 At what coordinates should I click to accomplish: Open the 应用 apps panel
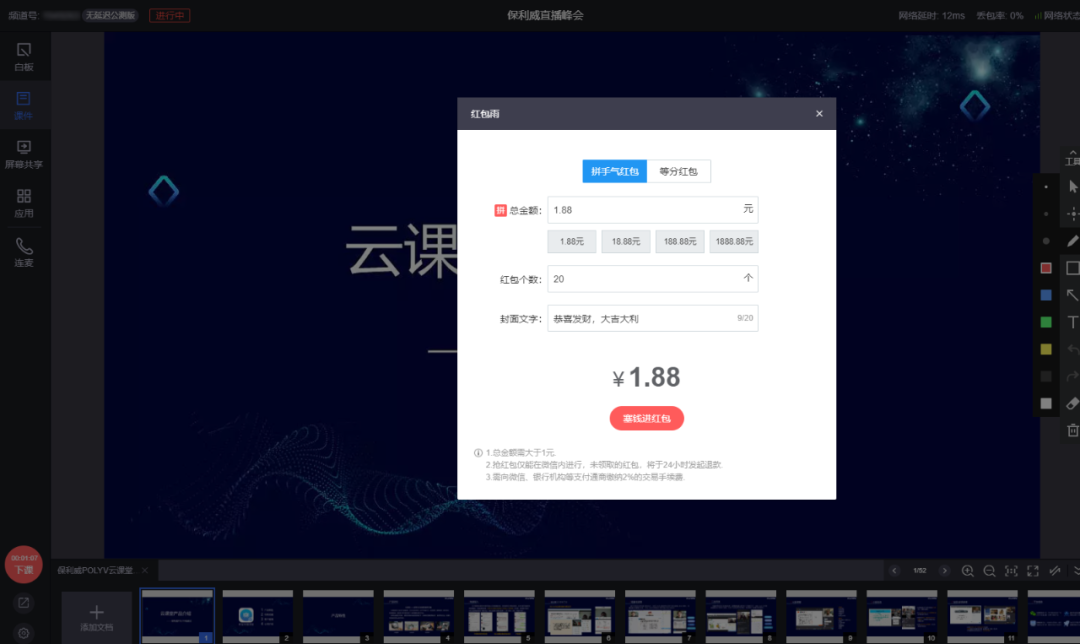point(24,202)
